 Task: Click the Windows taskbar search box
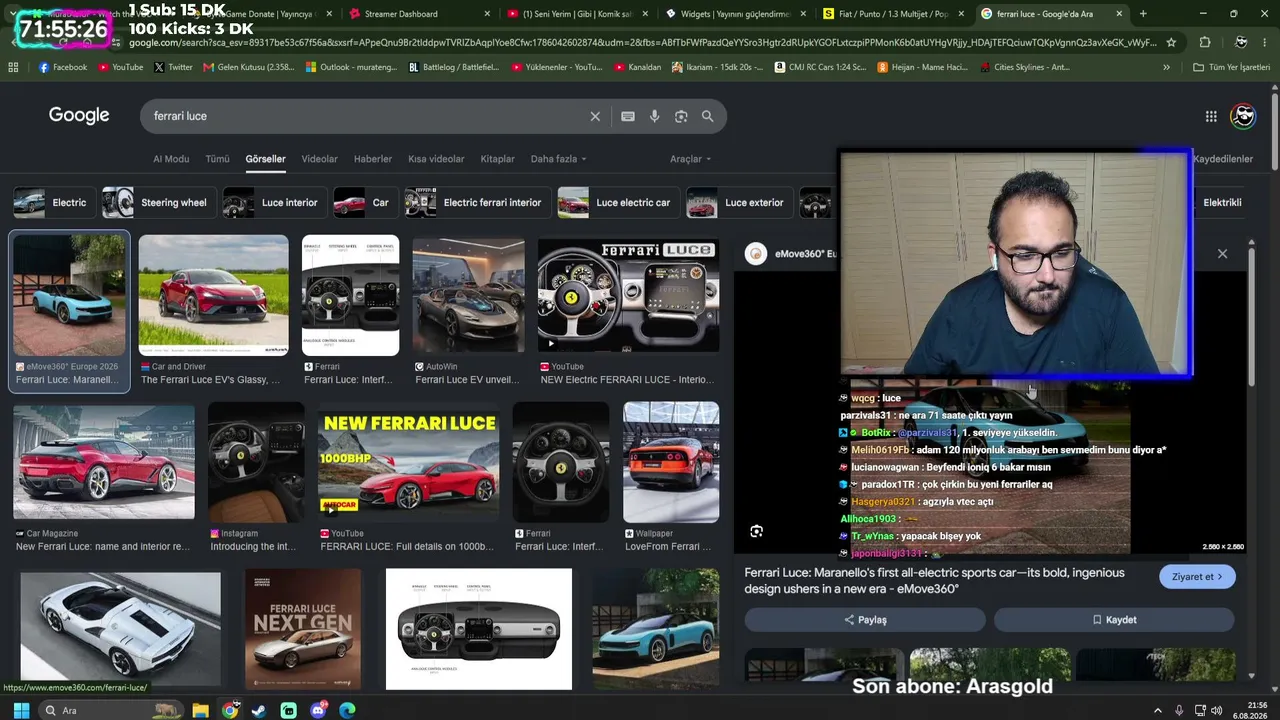tap(110, 710)
